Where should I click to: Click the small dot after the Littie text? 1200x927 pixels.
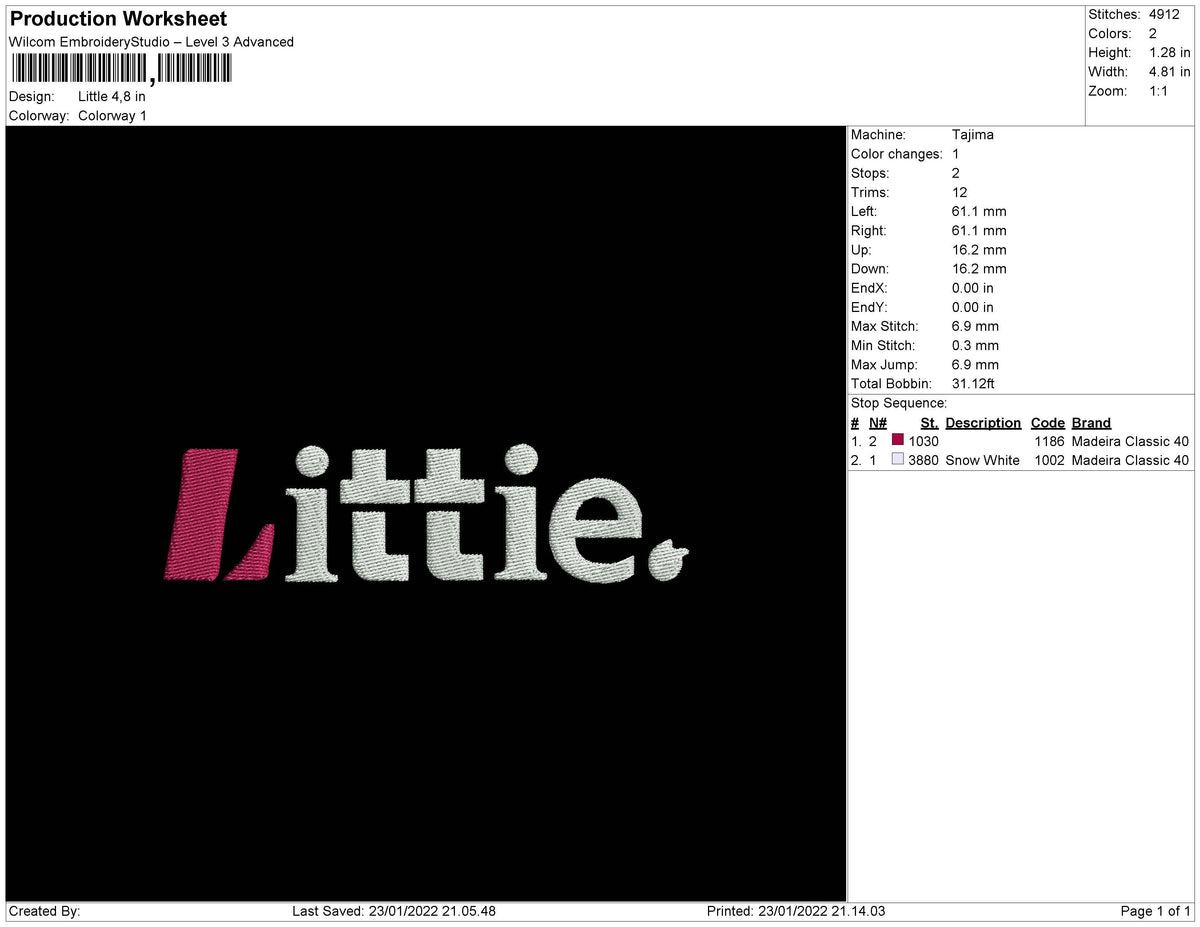click(x=668, y=559)
